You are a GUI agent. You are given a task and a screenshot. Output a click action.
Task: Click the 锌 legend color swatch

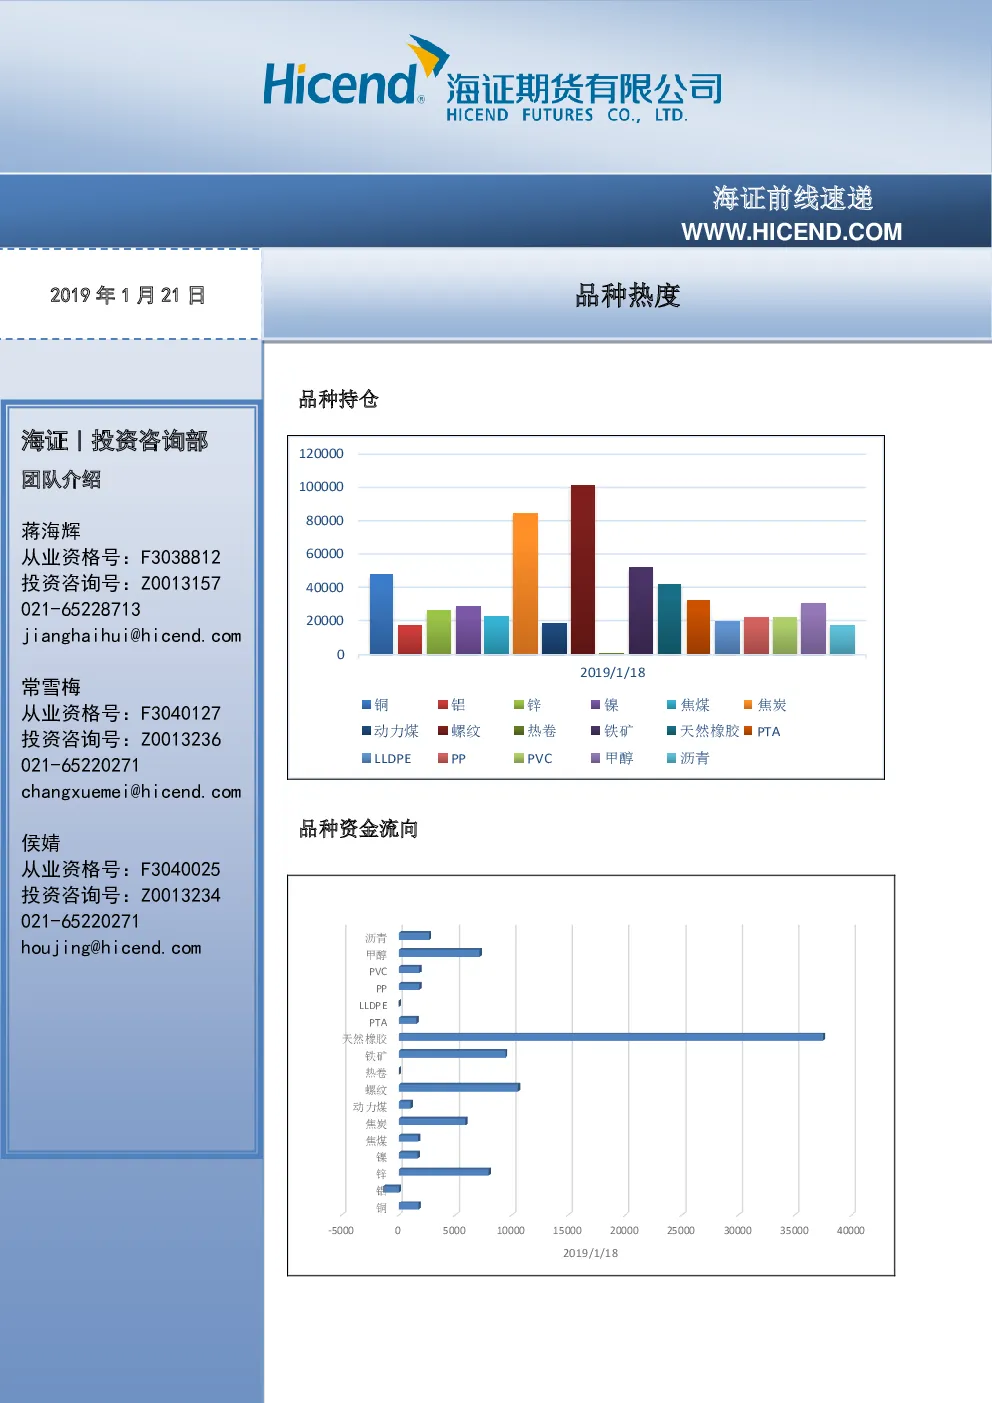tap(519, 705)
